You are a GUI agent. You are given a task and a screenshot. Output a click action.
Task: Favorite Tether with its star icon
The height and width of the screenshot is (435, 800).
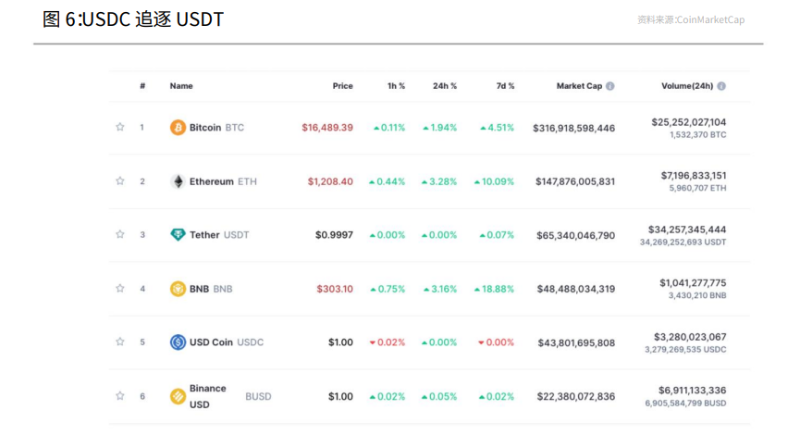[x=120, y=235]
